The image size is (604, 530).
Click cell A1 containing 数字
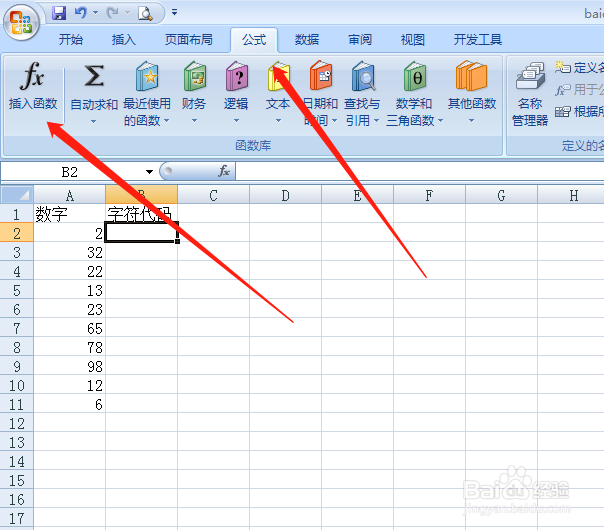click(69, 214)
